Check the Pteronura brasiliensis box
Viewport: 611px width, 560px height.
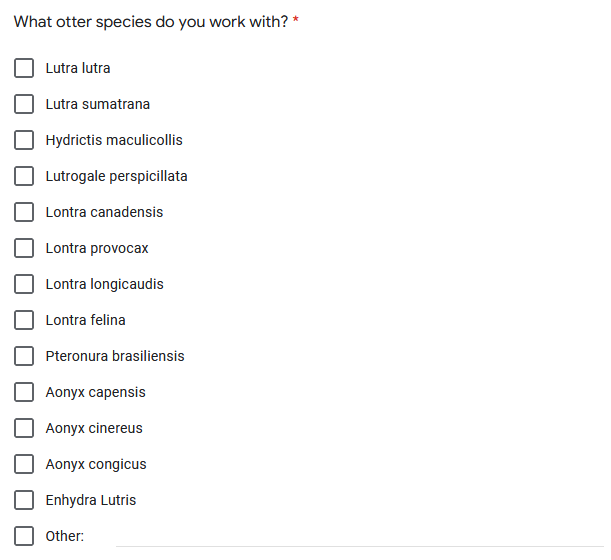pyautogui.click(x=24, y=357)
